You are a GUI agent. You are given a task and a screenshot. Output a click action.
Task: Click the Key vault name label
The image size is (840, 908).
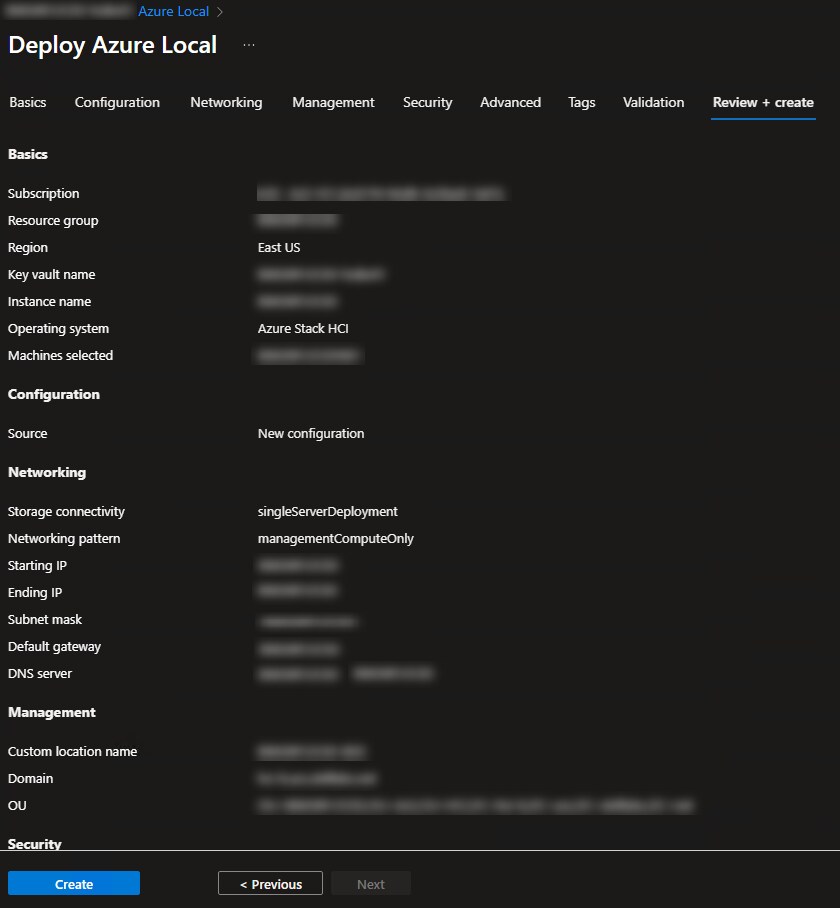(x=52, y=274)
